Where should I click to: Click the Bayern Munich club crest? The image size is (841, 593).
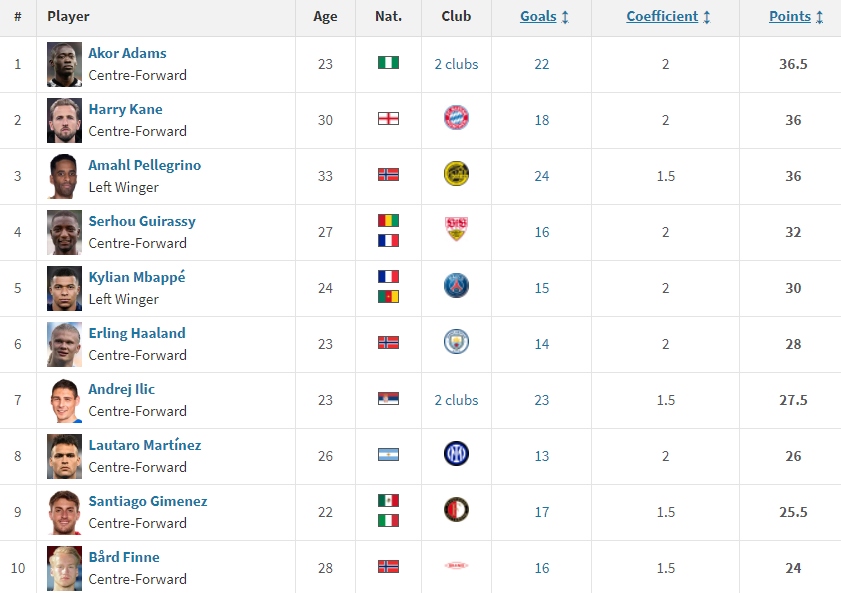[456, 118]
